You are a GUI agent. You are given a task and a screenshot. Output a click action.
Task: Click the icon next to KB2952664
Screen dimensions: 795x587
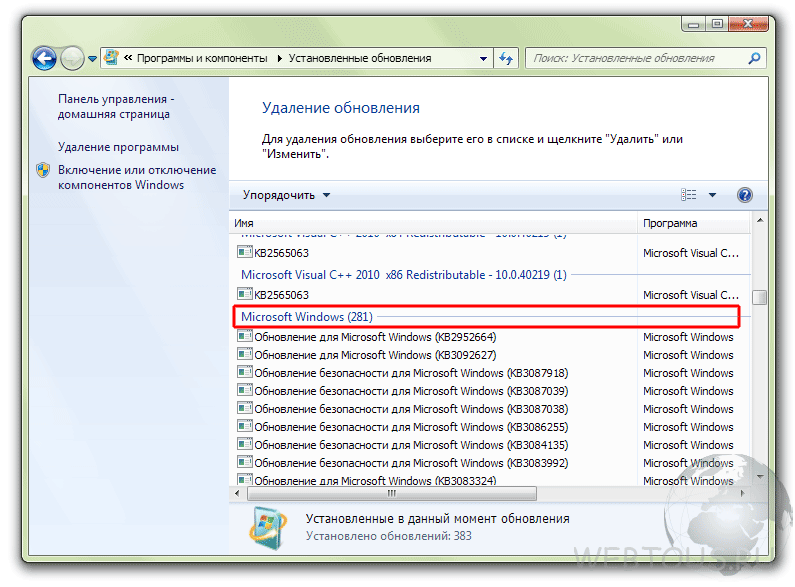pyautogui.click(x=245, y=336)
